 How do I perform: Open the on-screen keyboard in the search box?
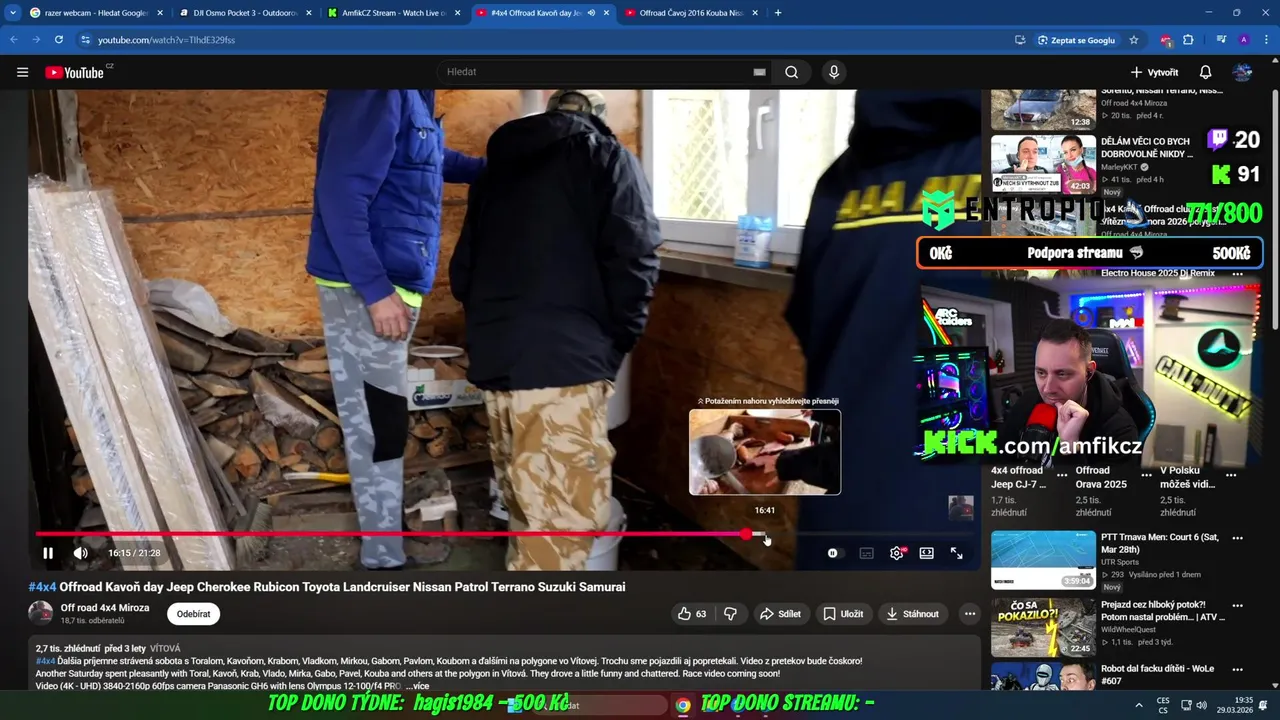pyautogui.click(x=759, y=72)
